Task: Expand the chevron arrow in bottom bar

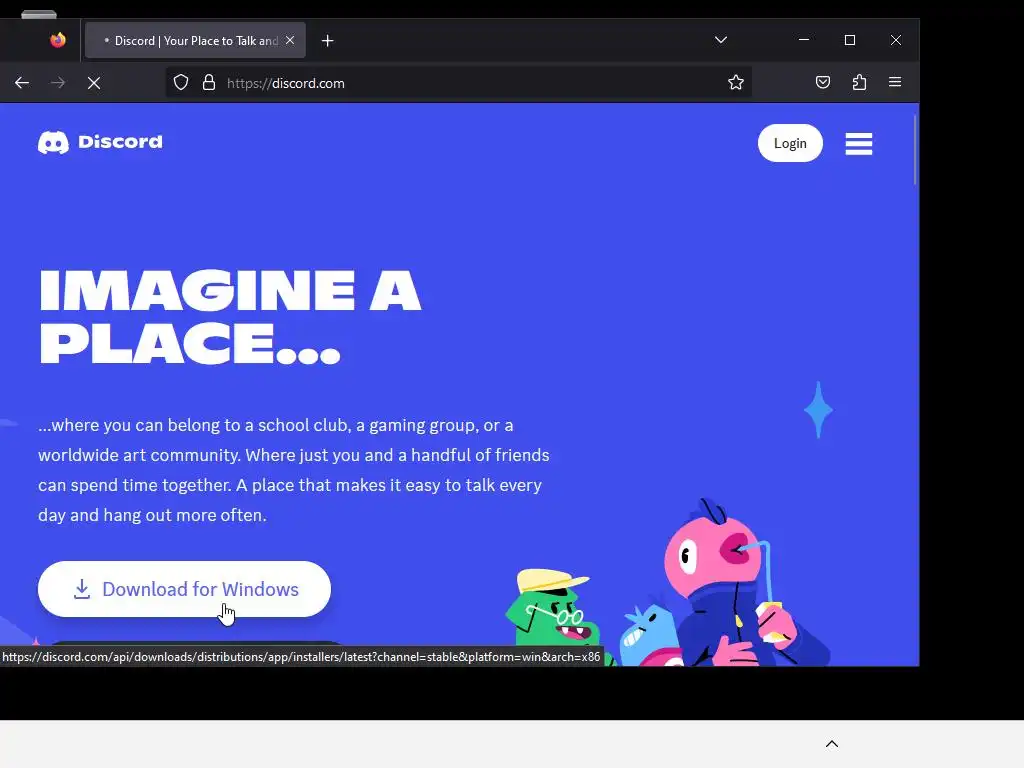Action: (x=832, y=744)
